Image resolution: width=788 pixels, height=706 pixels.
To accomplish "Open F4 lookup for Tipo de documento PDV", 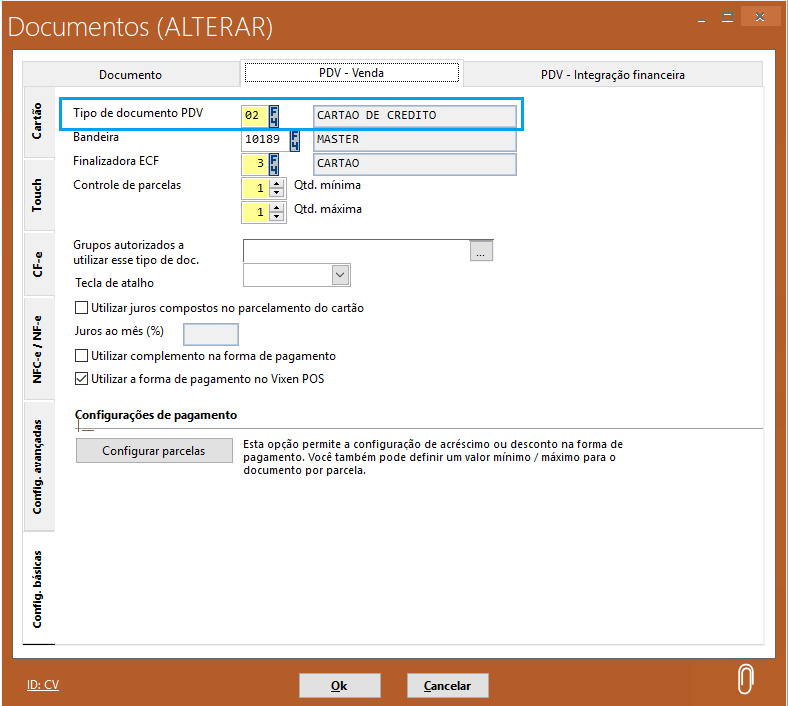I will [x=274, y=116].
